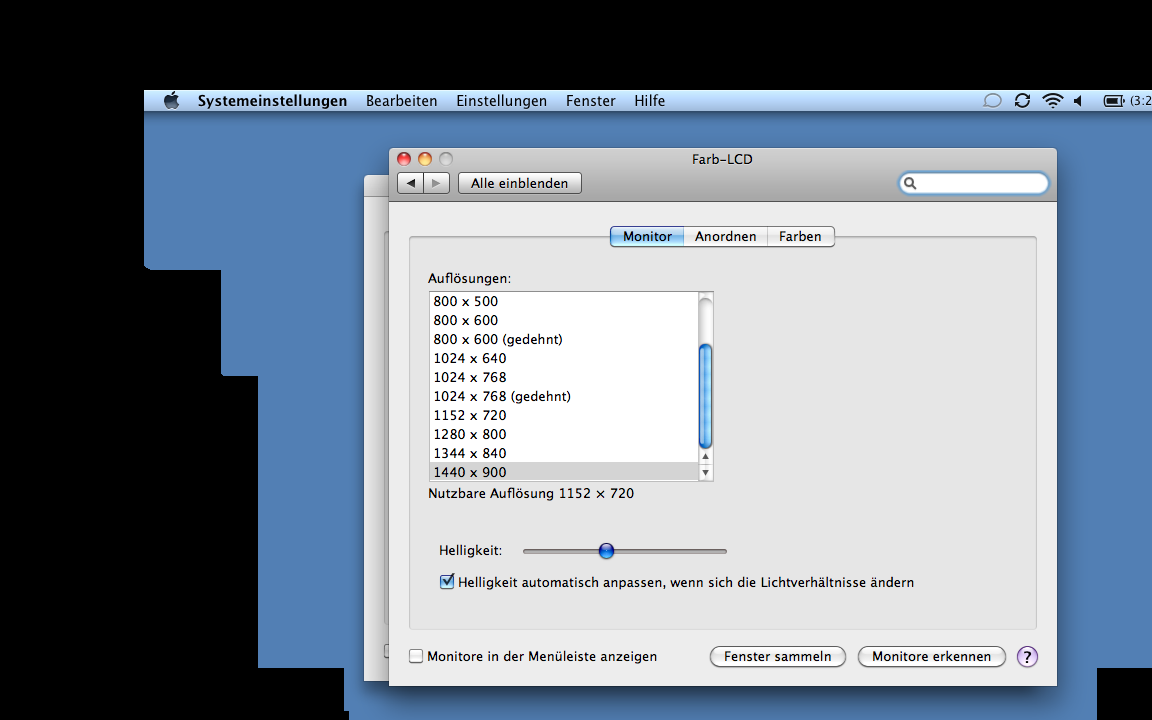Open the Apple menu

point(171,101)
